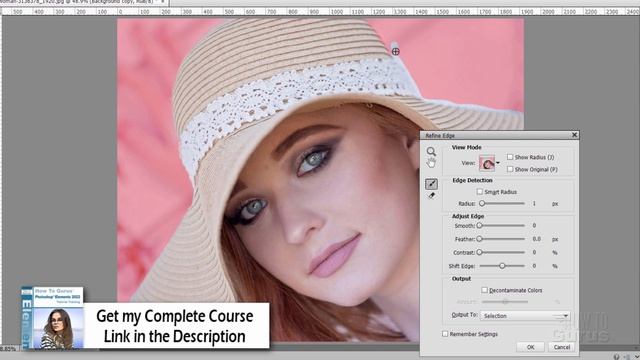Open the Output To dropdown
The width and height of the screenshot is (640, 360).
(x=525, y=316)
